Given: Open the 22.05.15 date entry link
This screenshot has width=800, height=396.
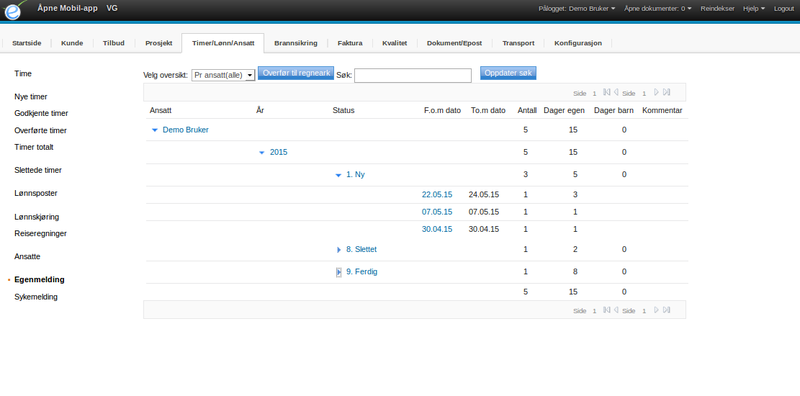Looking at the screenshot, I should 437,194.
